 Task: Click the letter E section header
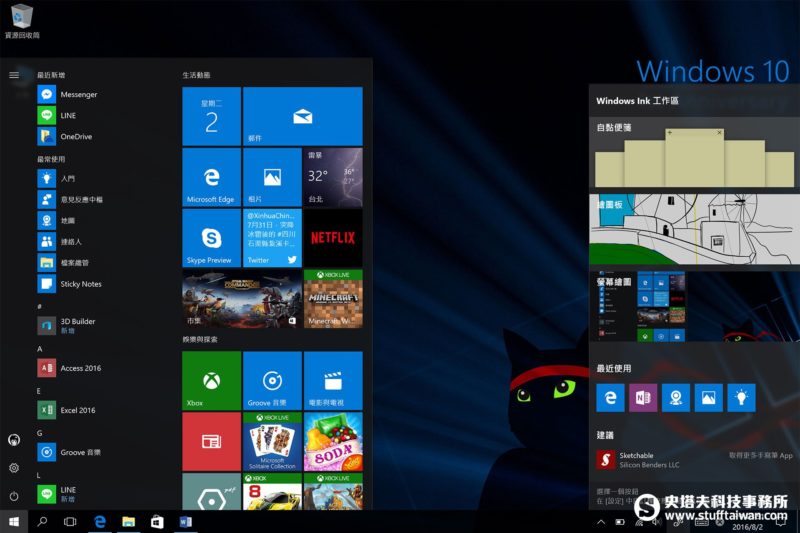coord(39,391)
